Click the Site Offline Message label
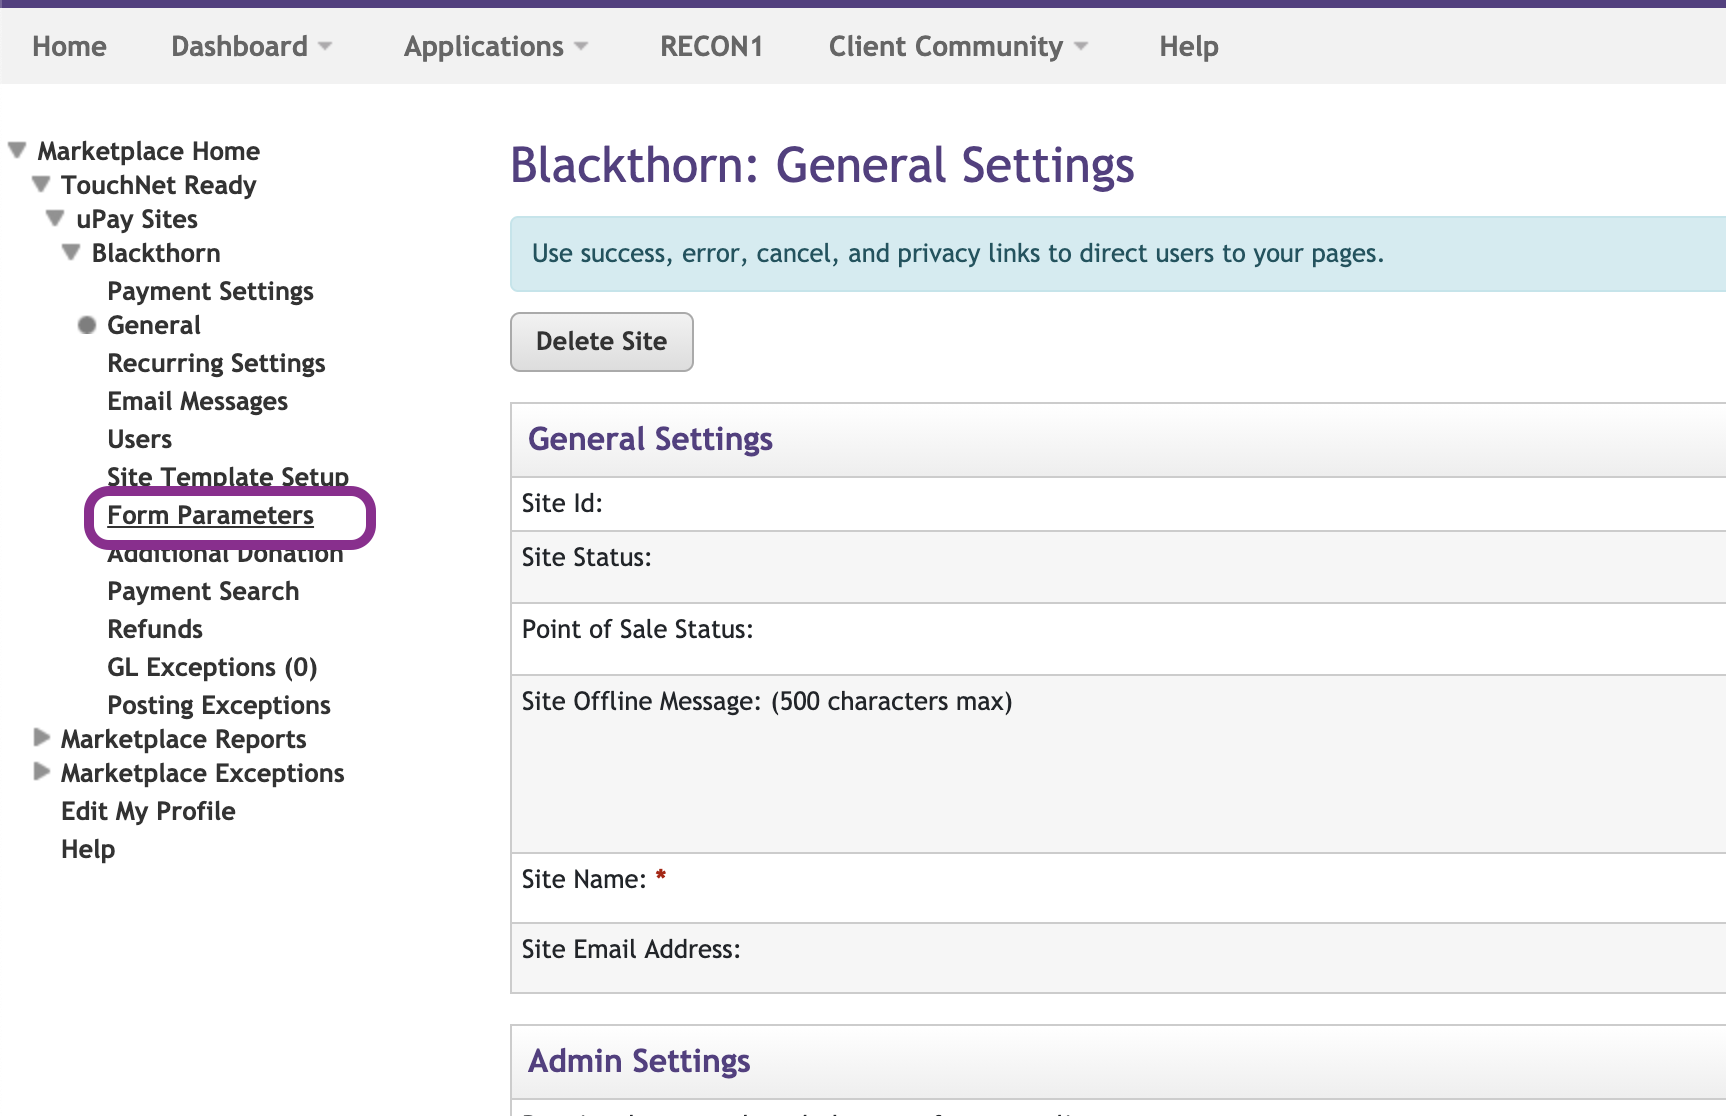Screen dimensions: 1726x1116 tap(767, 701)
